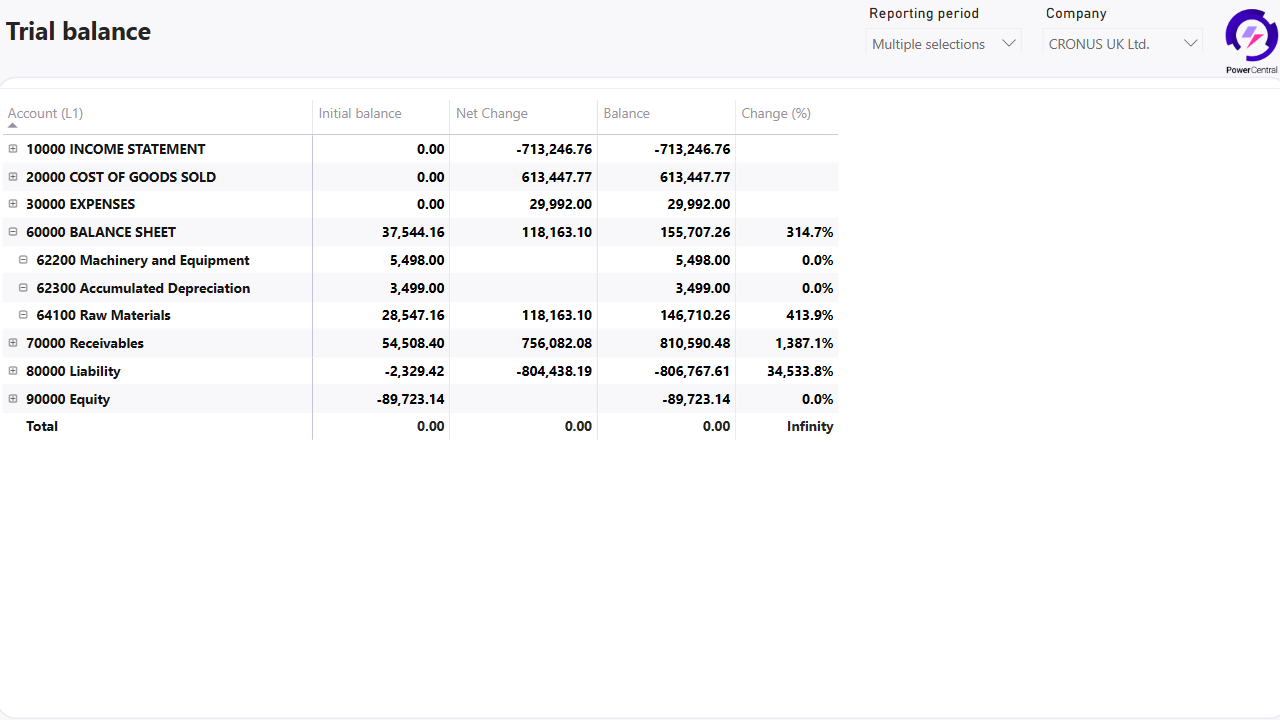Open the Company dropdown showing CRONUS UK Ltd.

[1122, 44]
